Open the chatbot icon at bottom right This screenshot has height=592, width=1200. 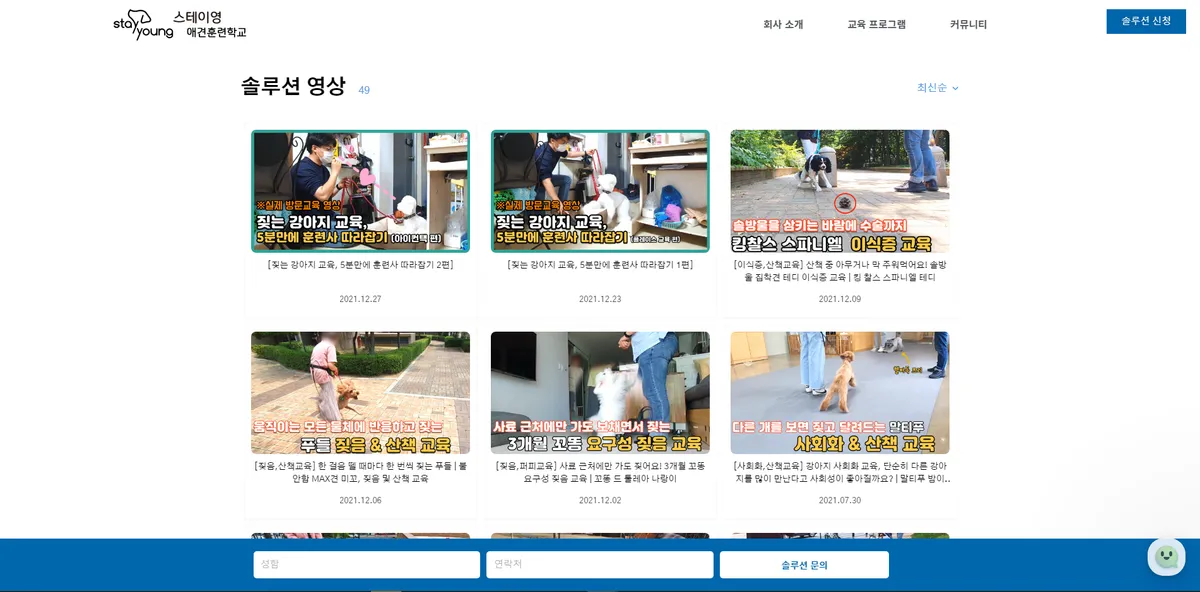click(1166, 557)
